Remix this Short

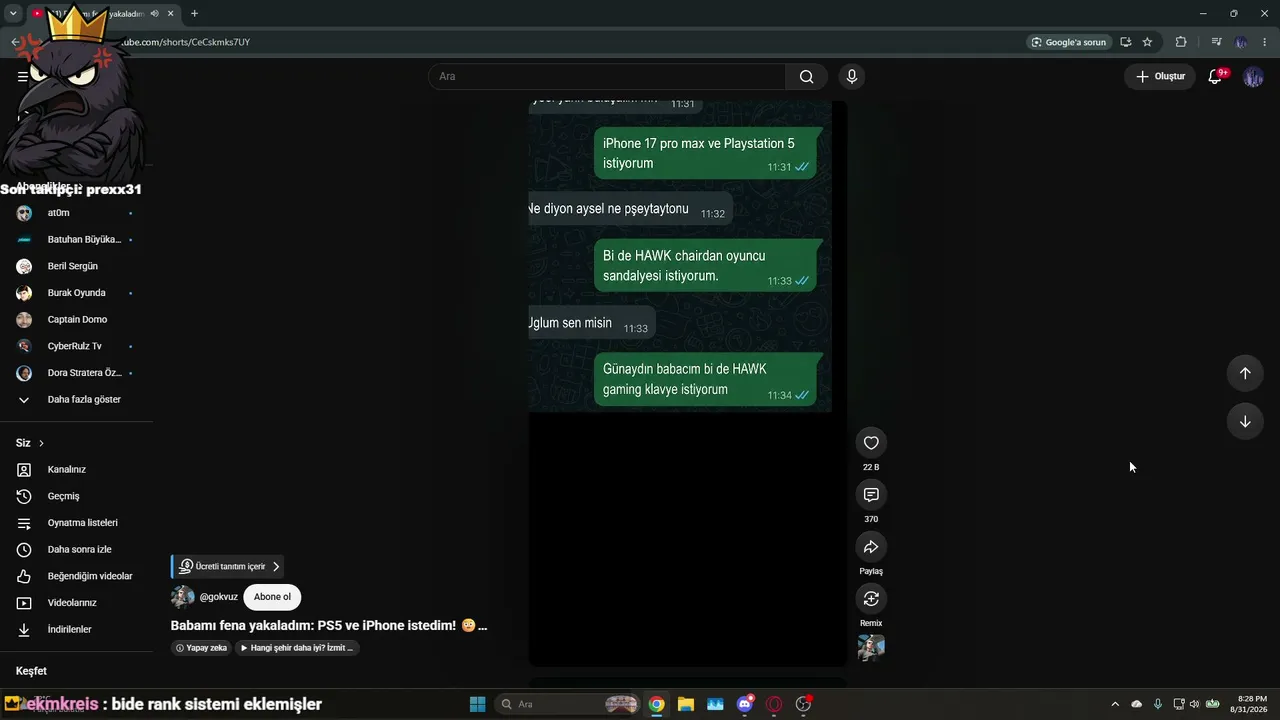[871, 599]
